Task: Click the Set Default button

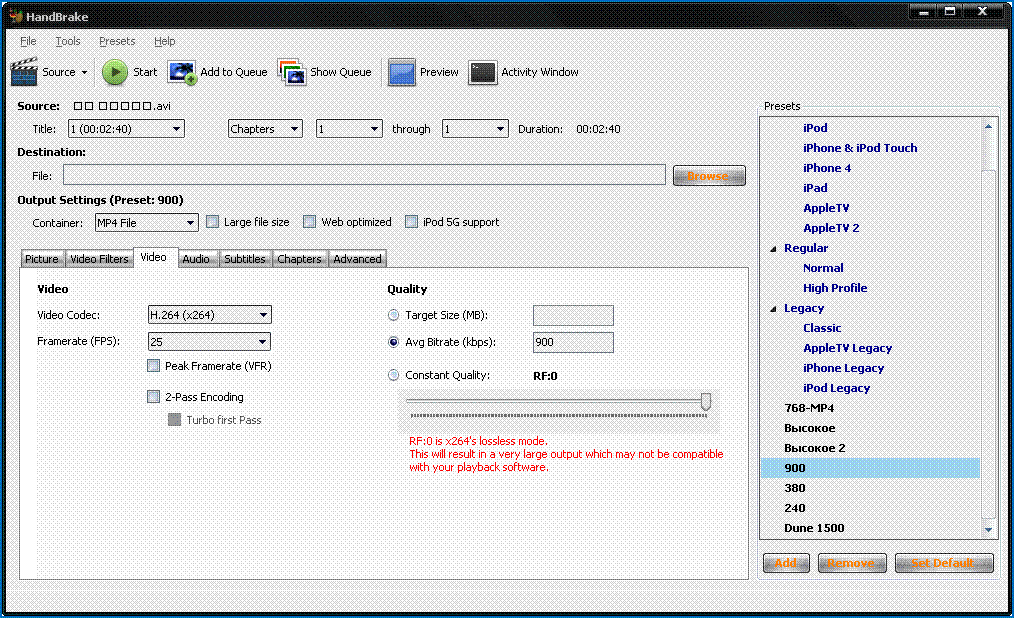Action: click(x=944, y=563)
